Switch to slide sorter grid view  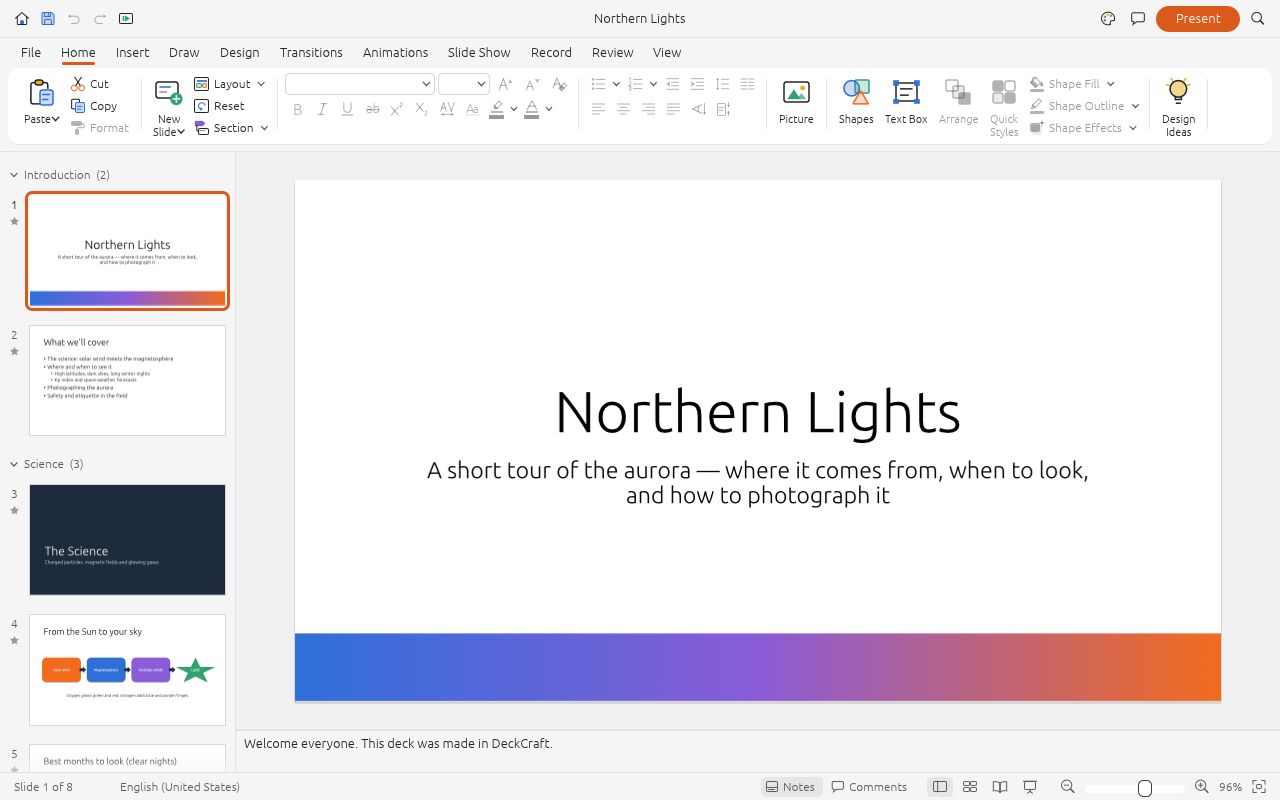pos(970,787)
